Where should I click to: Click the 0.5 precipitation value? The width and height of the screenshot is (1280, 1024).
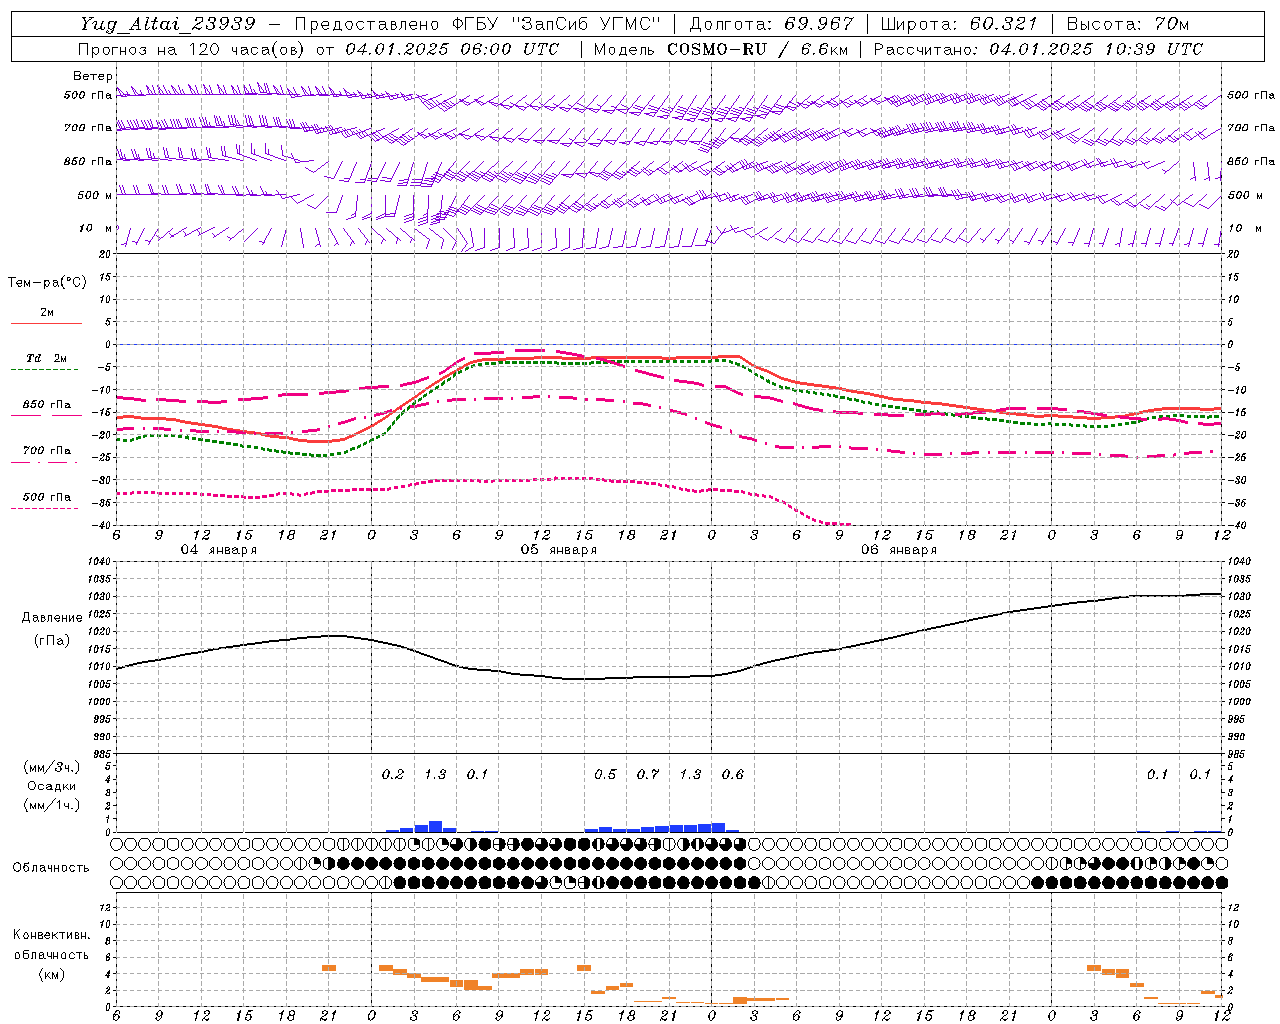605,774
